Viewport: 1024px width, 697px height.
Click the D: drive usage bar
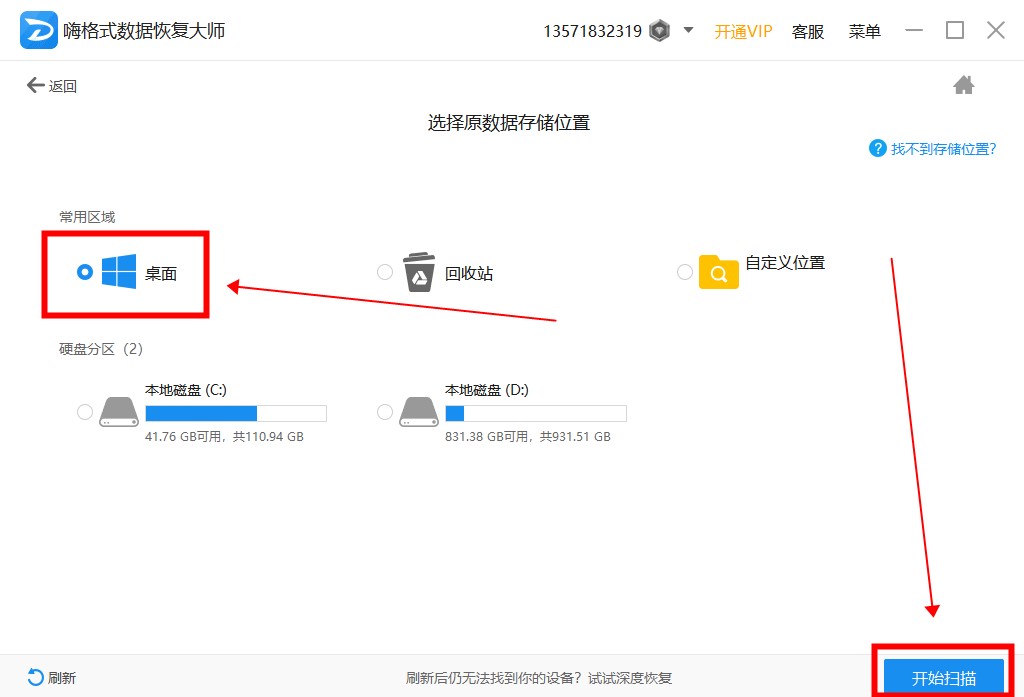pos(536,413)
